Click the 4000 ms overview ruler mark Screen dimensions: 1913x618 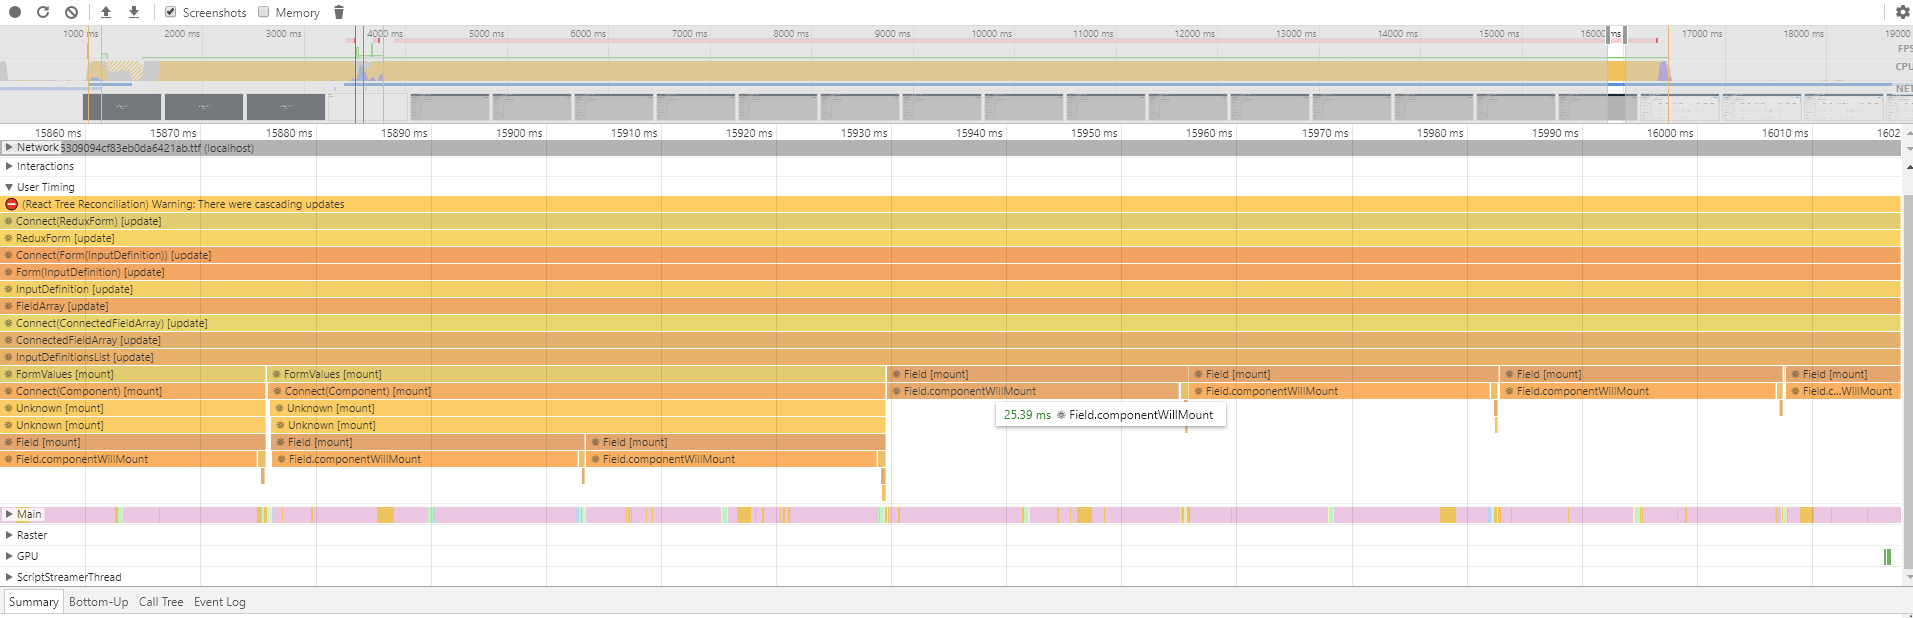(x=385, y=33)
